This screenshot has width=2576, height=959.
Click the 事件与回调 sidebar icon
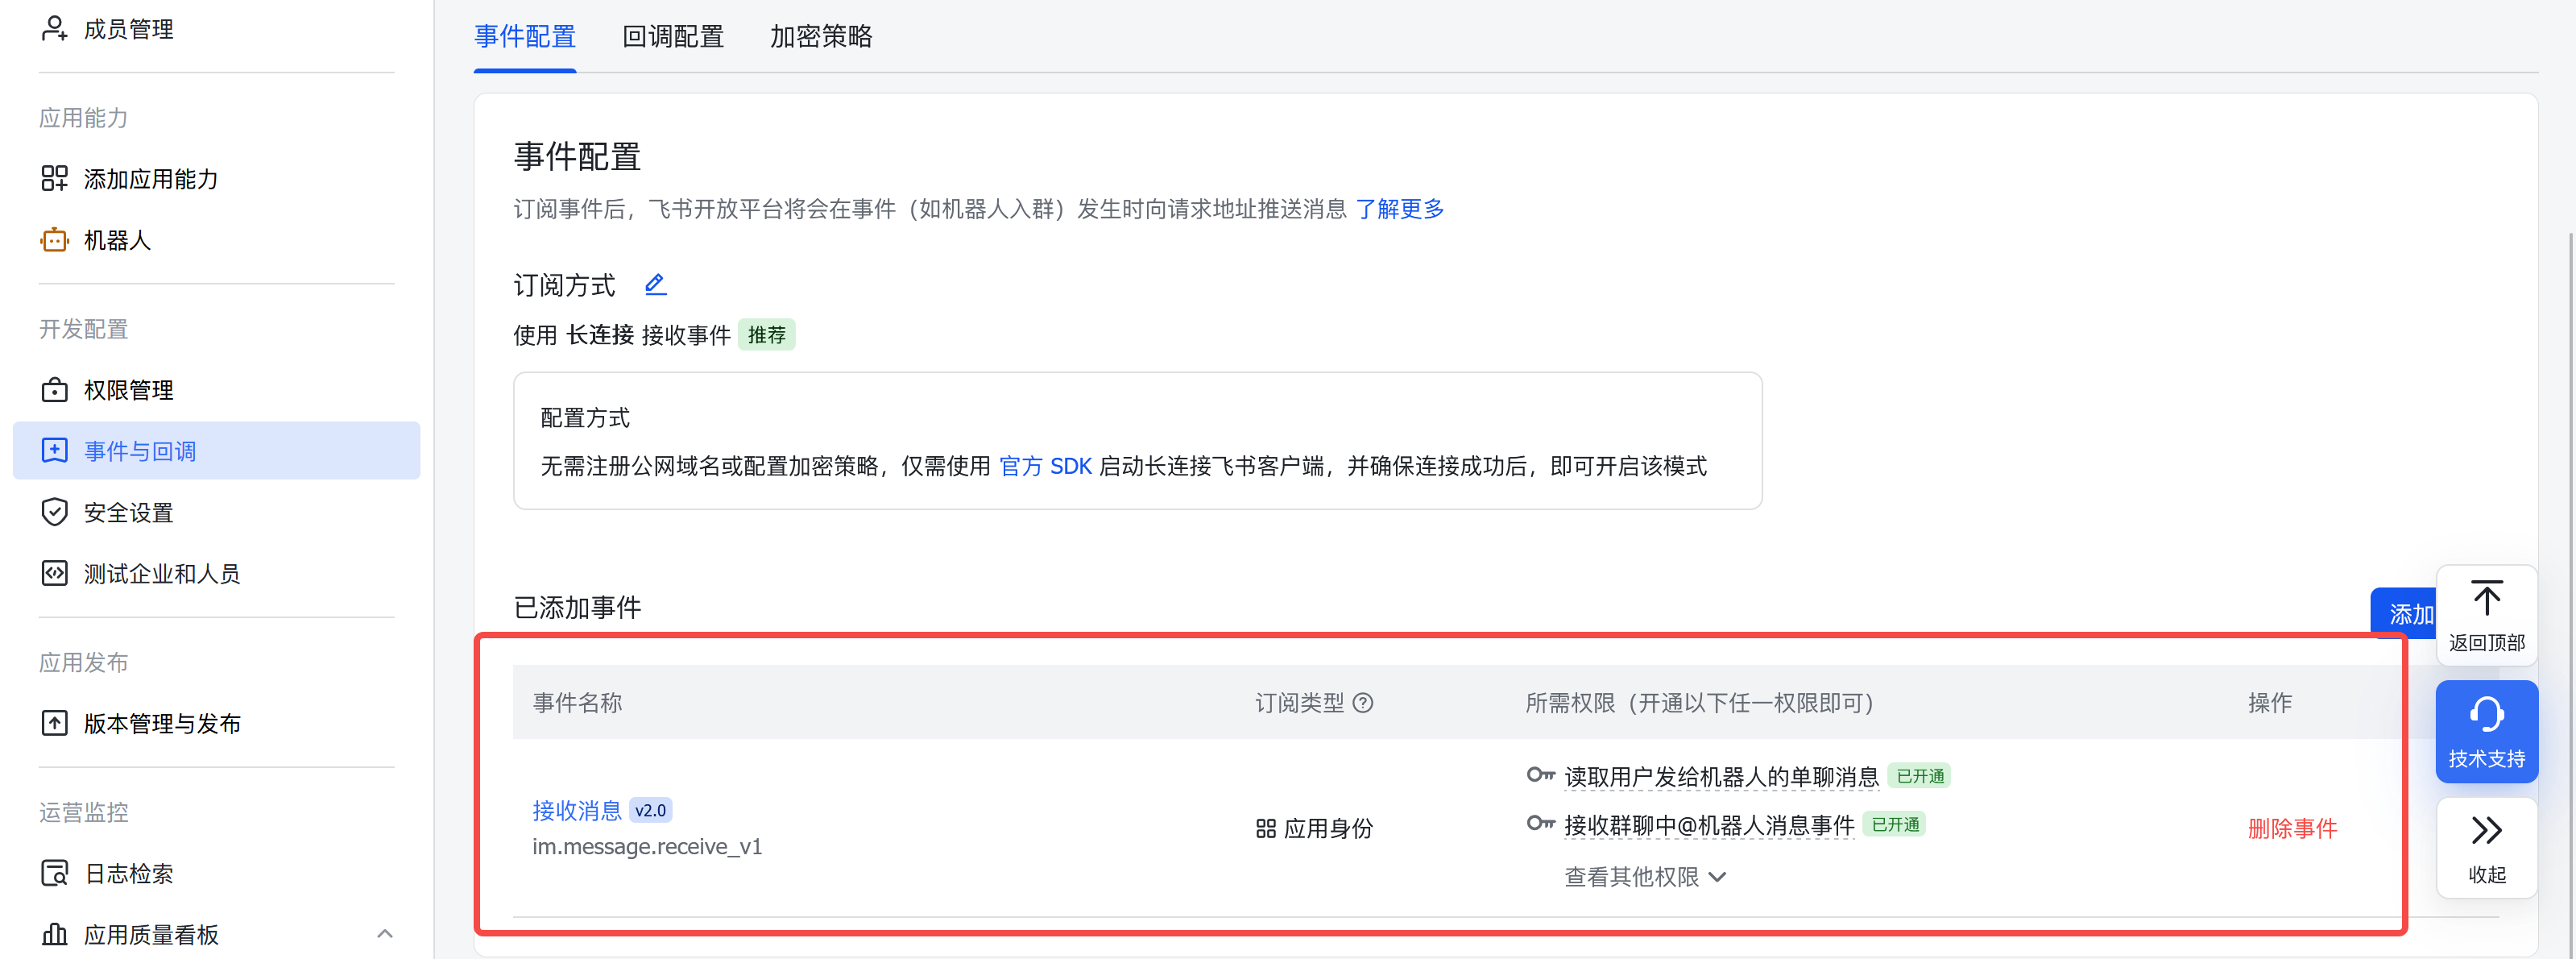click(54, 450)
